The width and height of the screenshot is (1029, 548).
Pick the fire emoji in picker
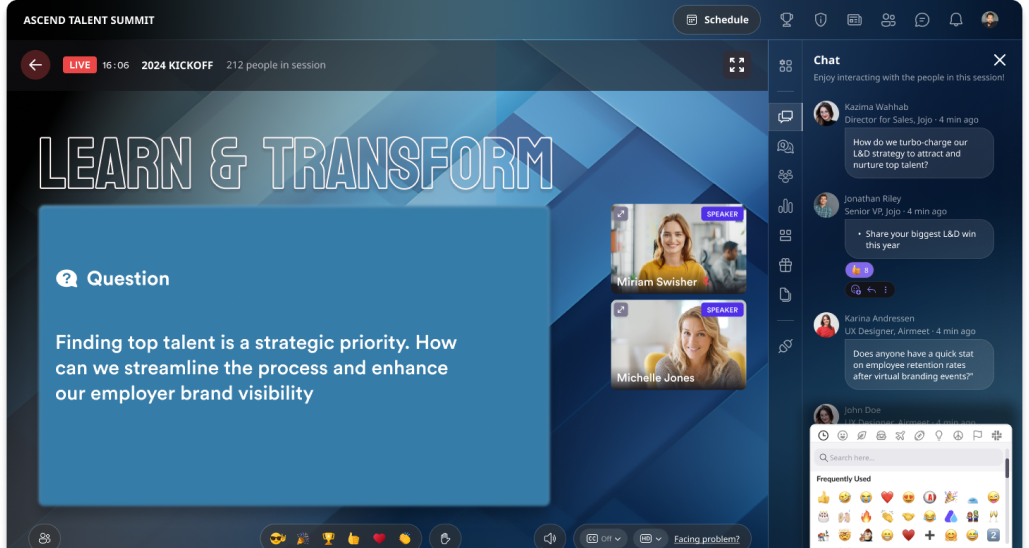[866, 516]
